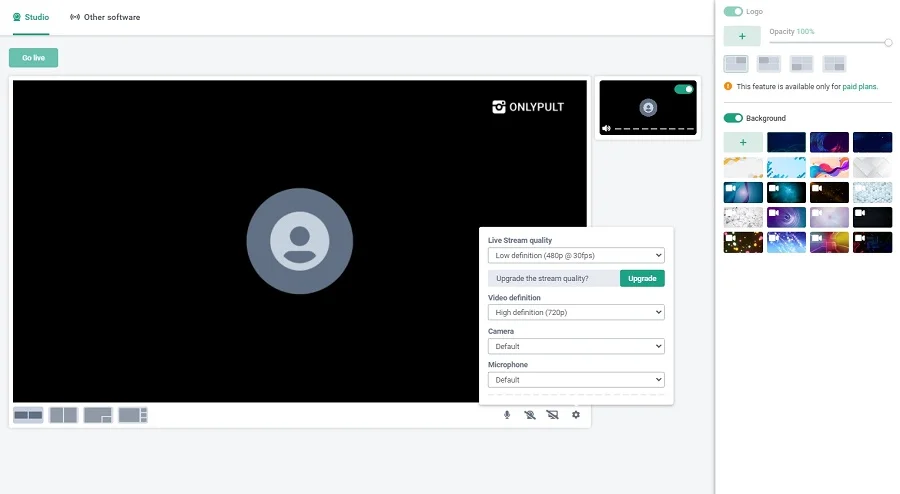
Task: Click the add background plus button
Action: click(x=742, y=142)
